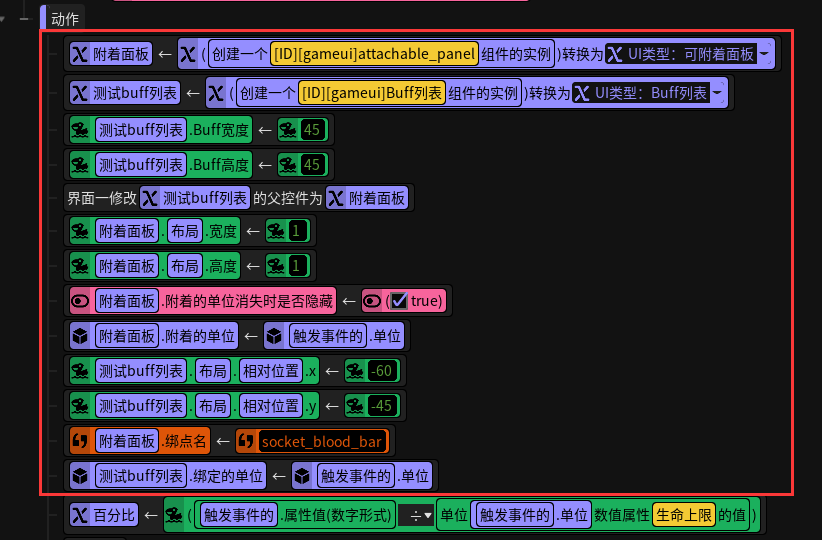Open the UI类型：可附着面板 dropdown arrow

pos(764,54)
